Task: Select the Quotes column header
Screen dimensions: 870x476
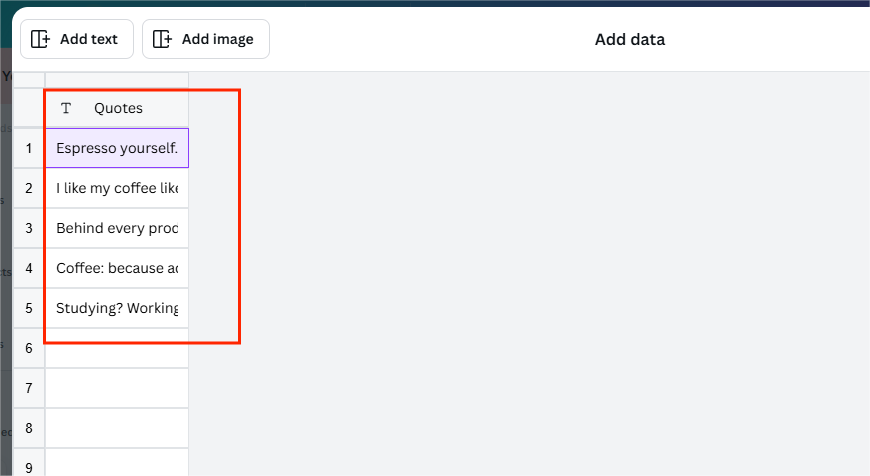Action: click(117, 108)
